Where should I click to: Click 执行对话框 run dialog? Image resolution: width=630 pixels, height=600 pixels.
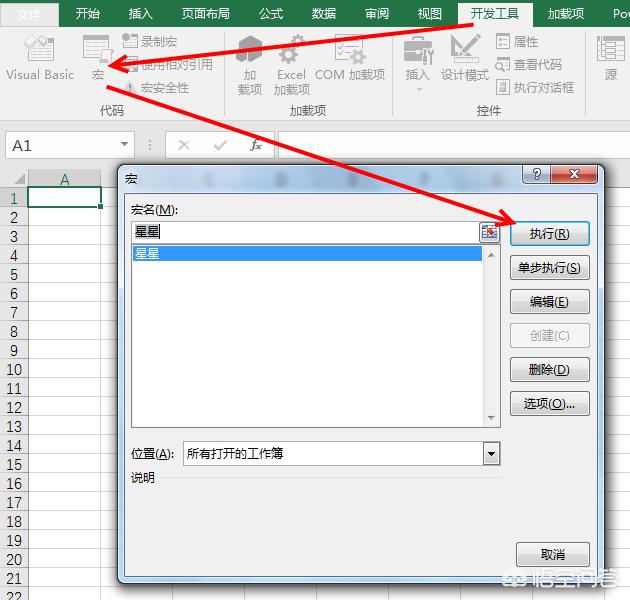[x=535, y=87]
